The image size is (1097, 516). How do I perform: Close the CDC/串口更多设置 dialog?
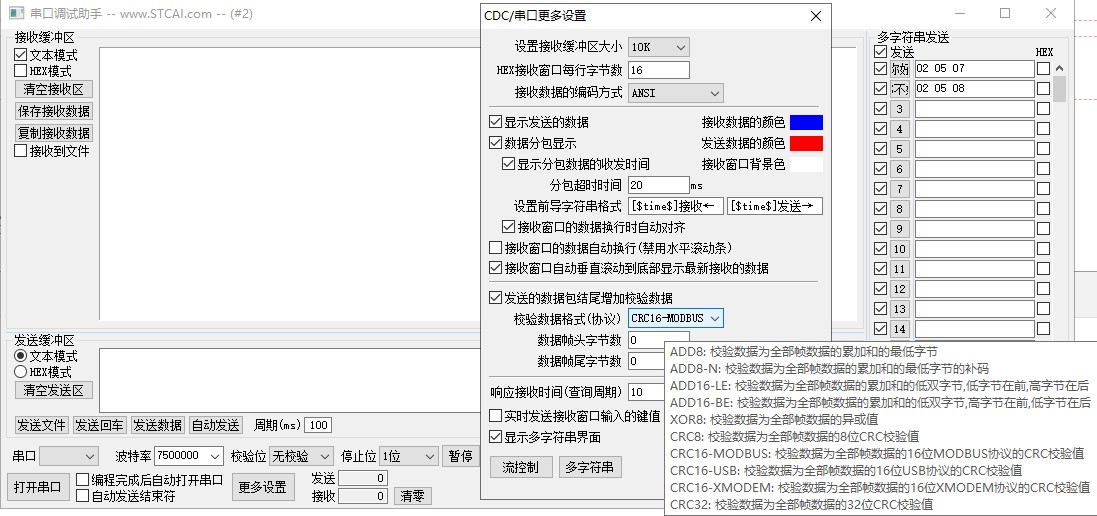point(816,16)
